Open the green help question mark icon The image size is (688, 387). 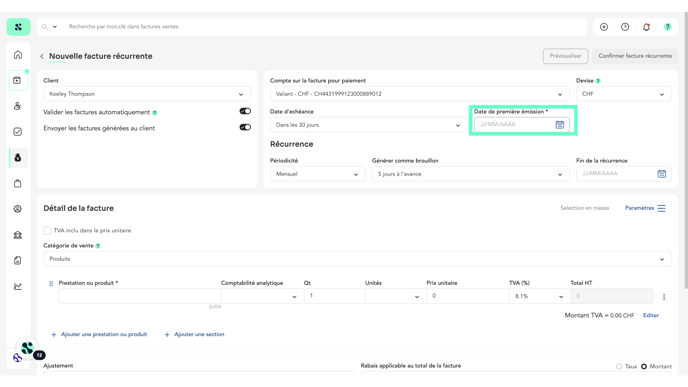coord(667,27)
